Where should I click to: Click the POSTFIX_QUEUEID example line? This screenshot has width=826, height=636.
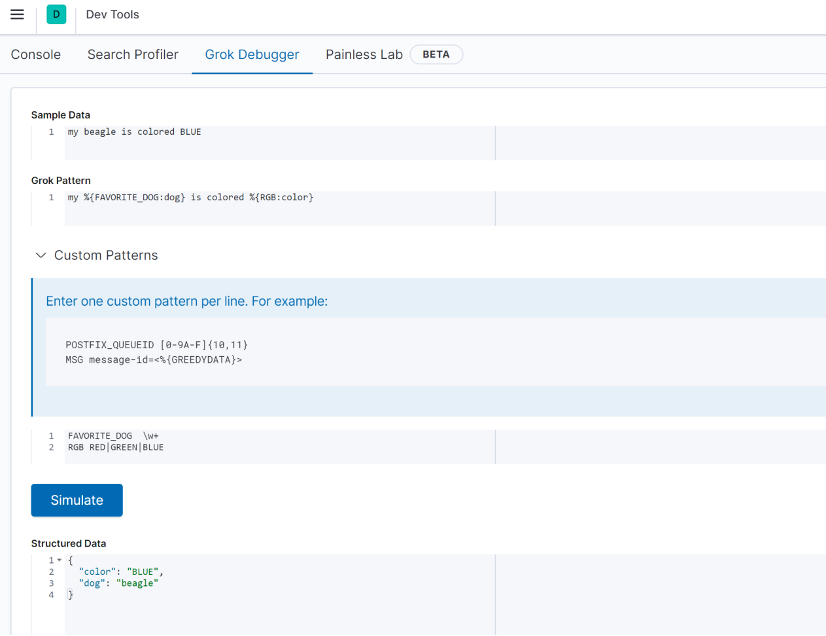156,345
